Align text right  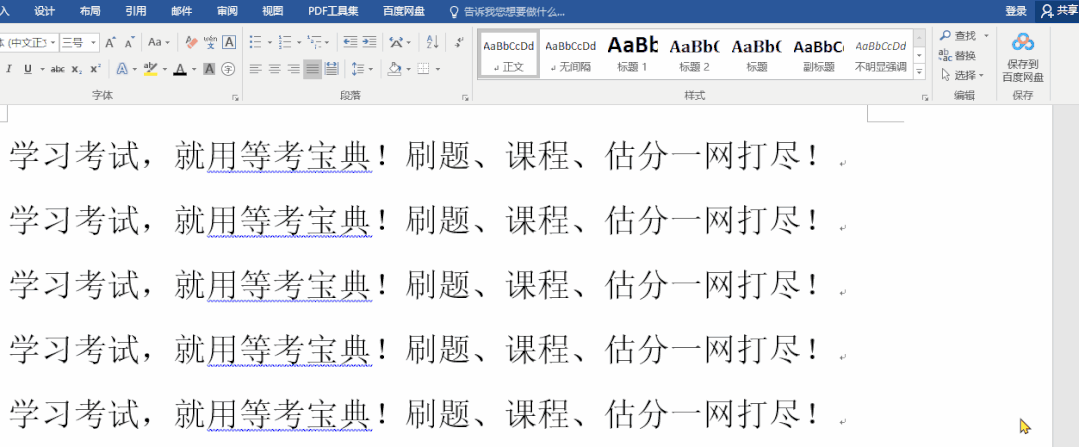point(293,69)
